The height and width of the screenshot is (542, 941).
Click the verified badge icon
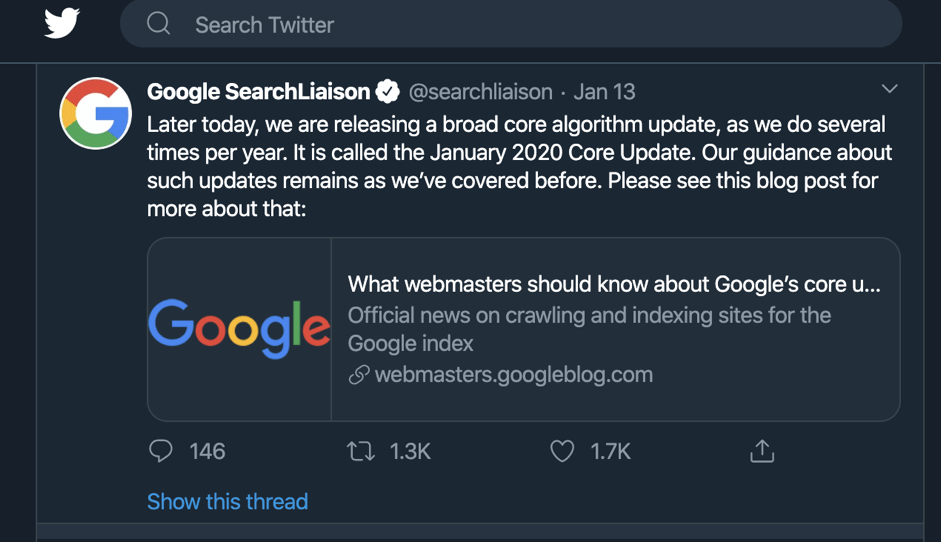click(388, 91)
